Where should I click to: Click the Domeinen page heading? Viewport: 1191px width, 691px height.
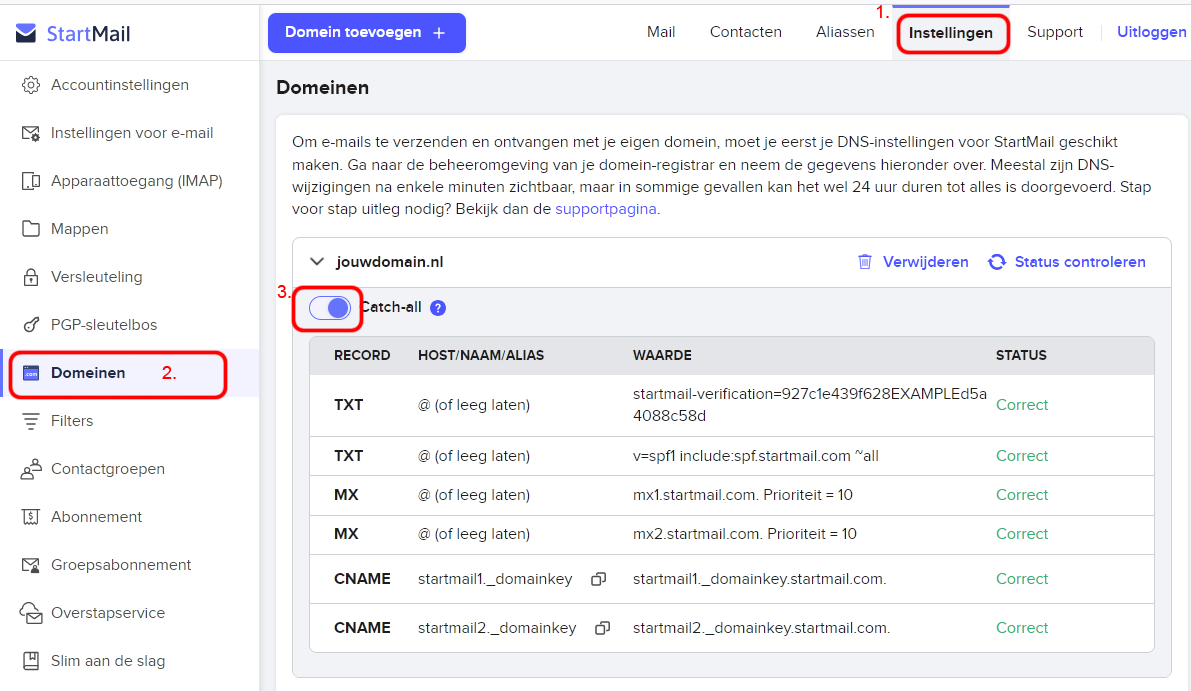coord(323,87)
